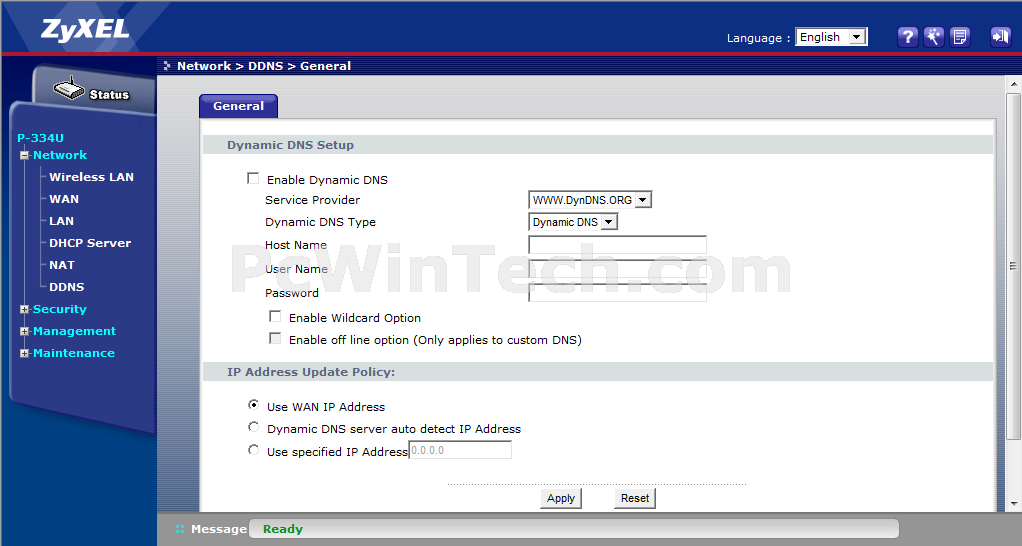This screenshot has width=1022, height=546.
Task: Click the Network menu label
Action: coord(60,155)
